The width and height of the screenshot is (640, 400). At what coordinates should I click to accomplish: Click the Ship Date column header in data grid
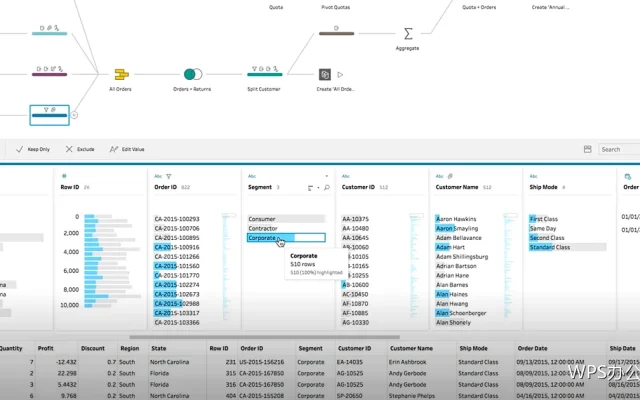coord(622,348)
